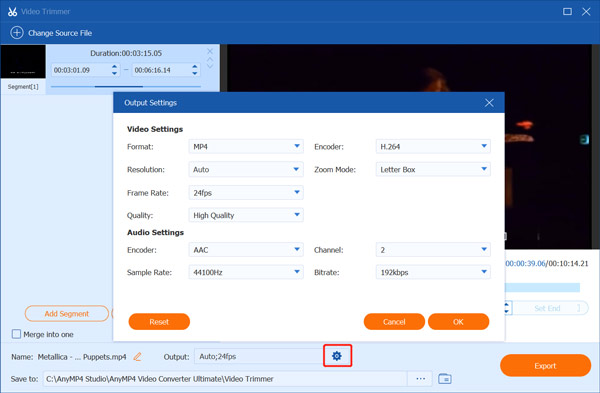Image resolution: width=600 pixels, height=393 pixels.
Task: Maximize the Video Trimmer window
Action: point(567,11)
